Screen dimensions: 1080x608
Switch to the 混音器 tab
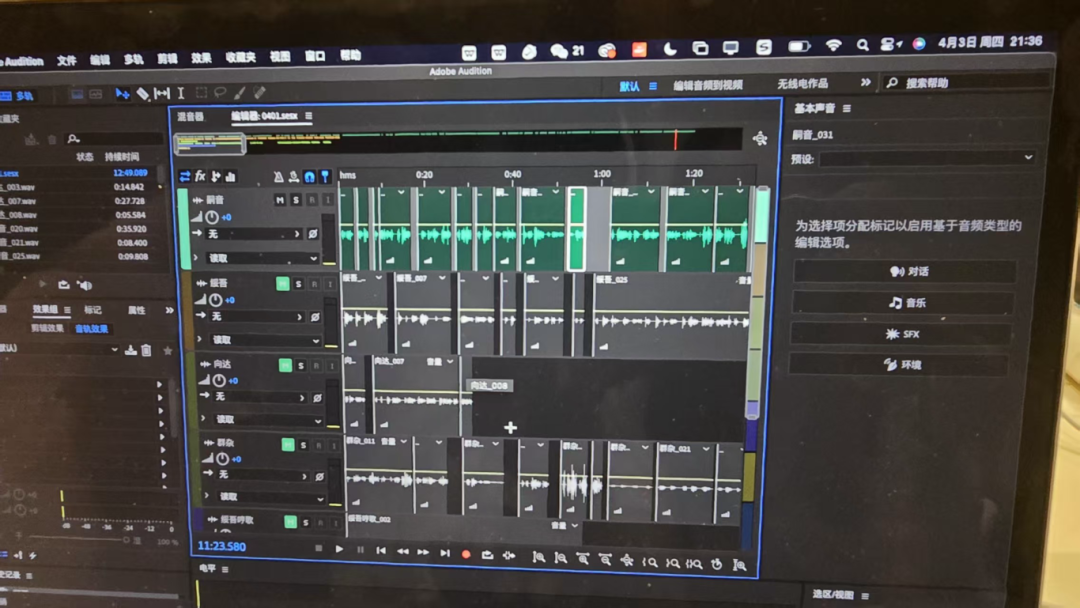190,117
